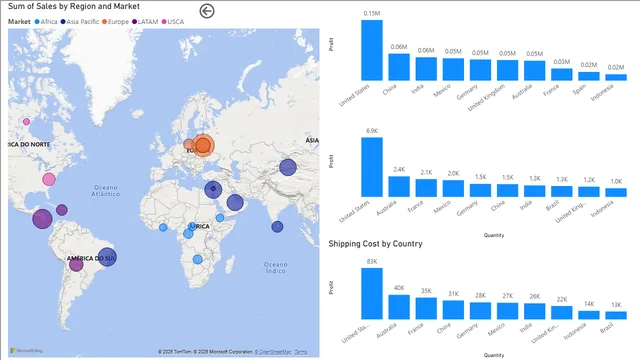The image size is (640, 360).
Task: Select the 1.2K United Kingdom bar
Action: [589, 192]
